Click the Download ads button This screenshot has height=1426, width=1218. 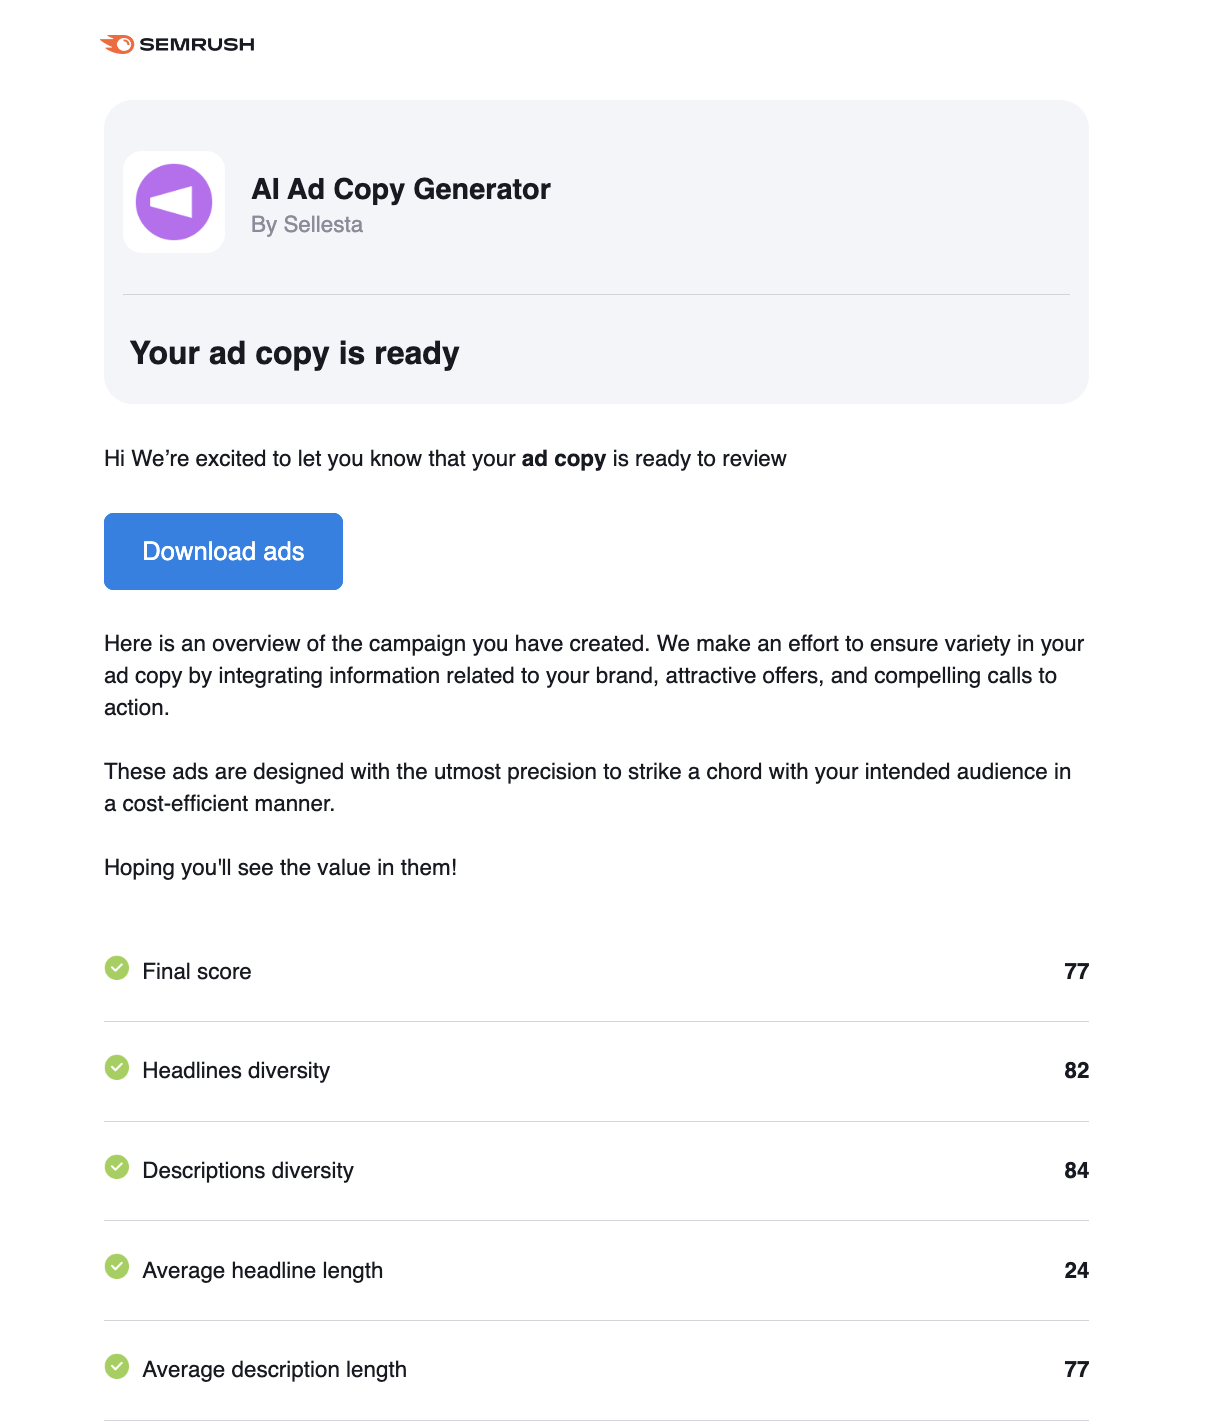pos(223,551)
